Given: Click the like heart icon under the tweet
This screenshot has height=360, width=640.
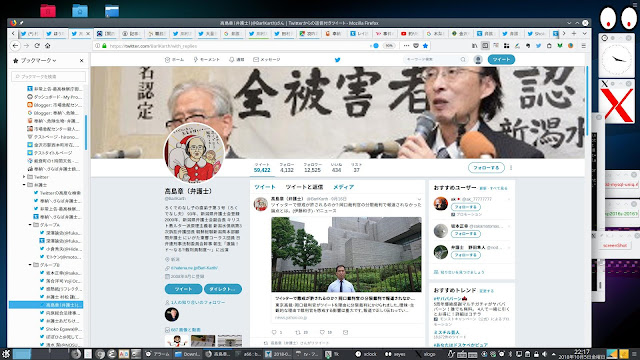Looking at the screenshot, I should (322, 332).
